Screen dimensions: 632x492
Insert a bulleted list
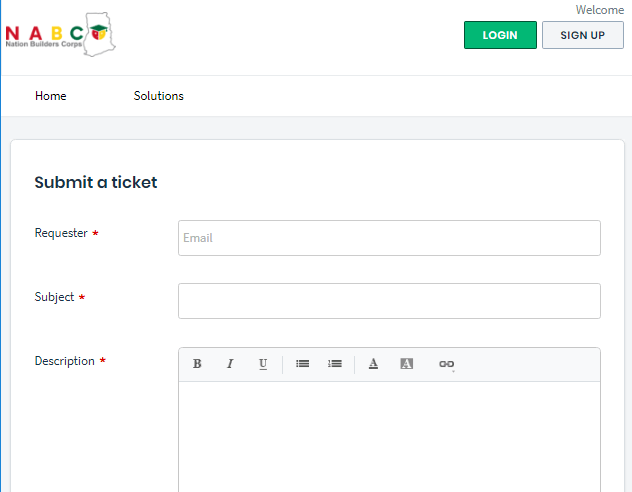coord(302,364)
